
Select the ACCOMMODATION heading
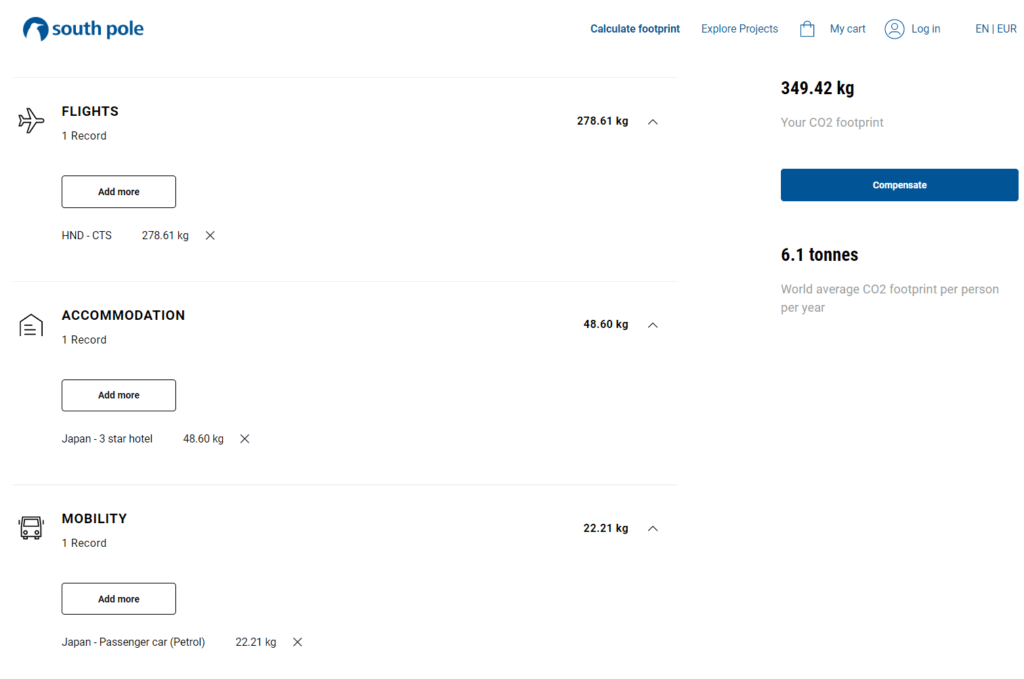[x=123, y=315]
